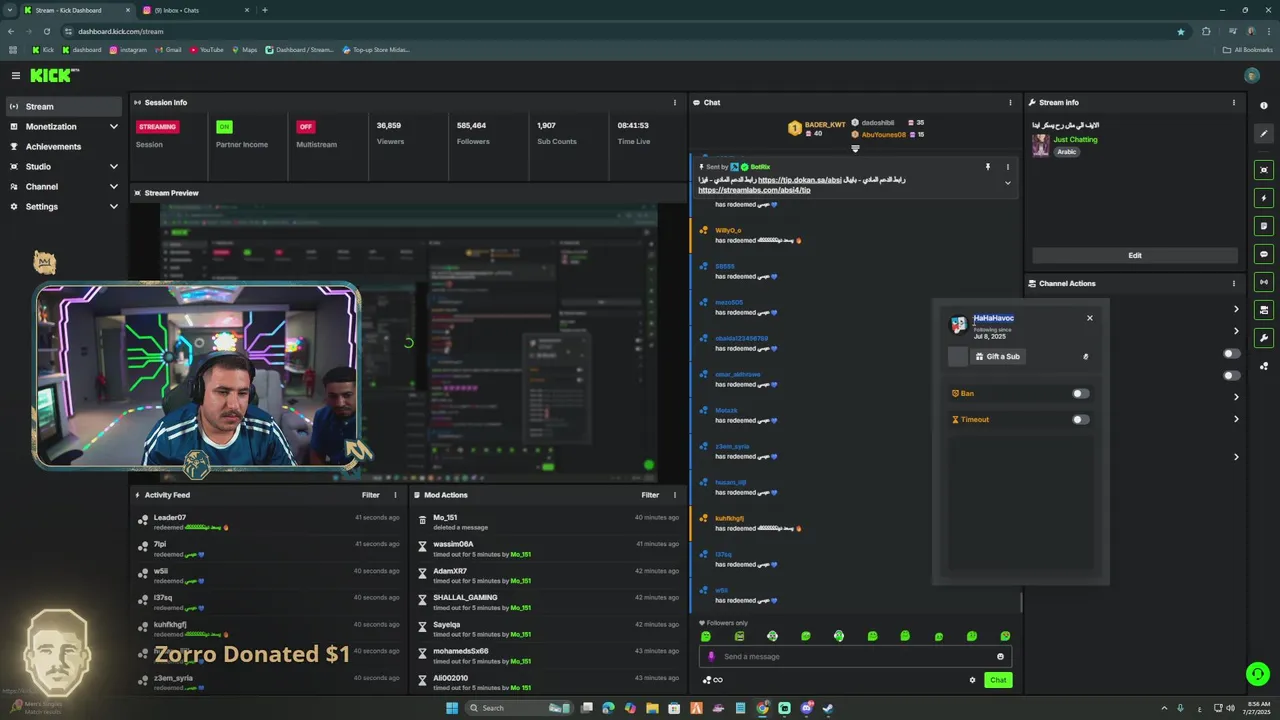Viewport: 1280px width, 720px height.
Task: Open Achievements in the sidebar
Action: tap(64, 147)
